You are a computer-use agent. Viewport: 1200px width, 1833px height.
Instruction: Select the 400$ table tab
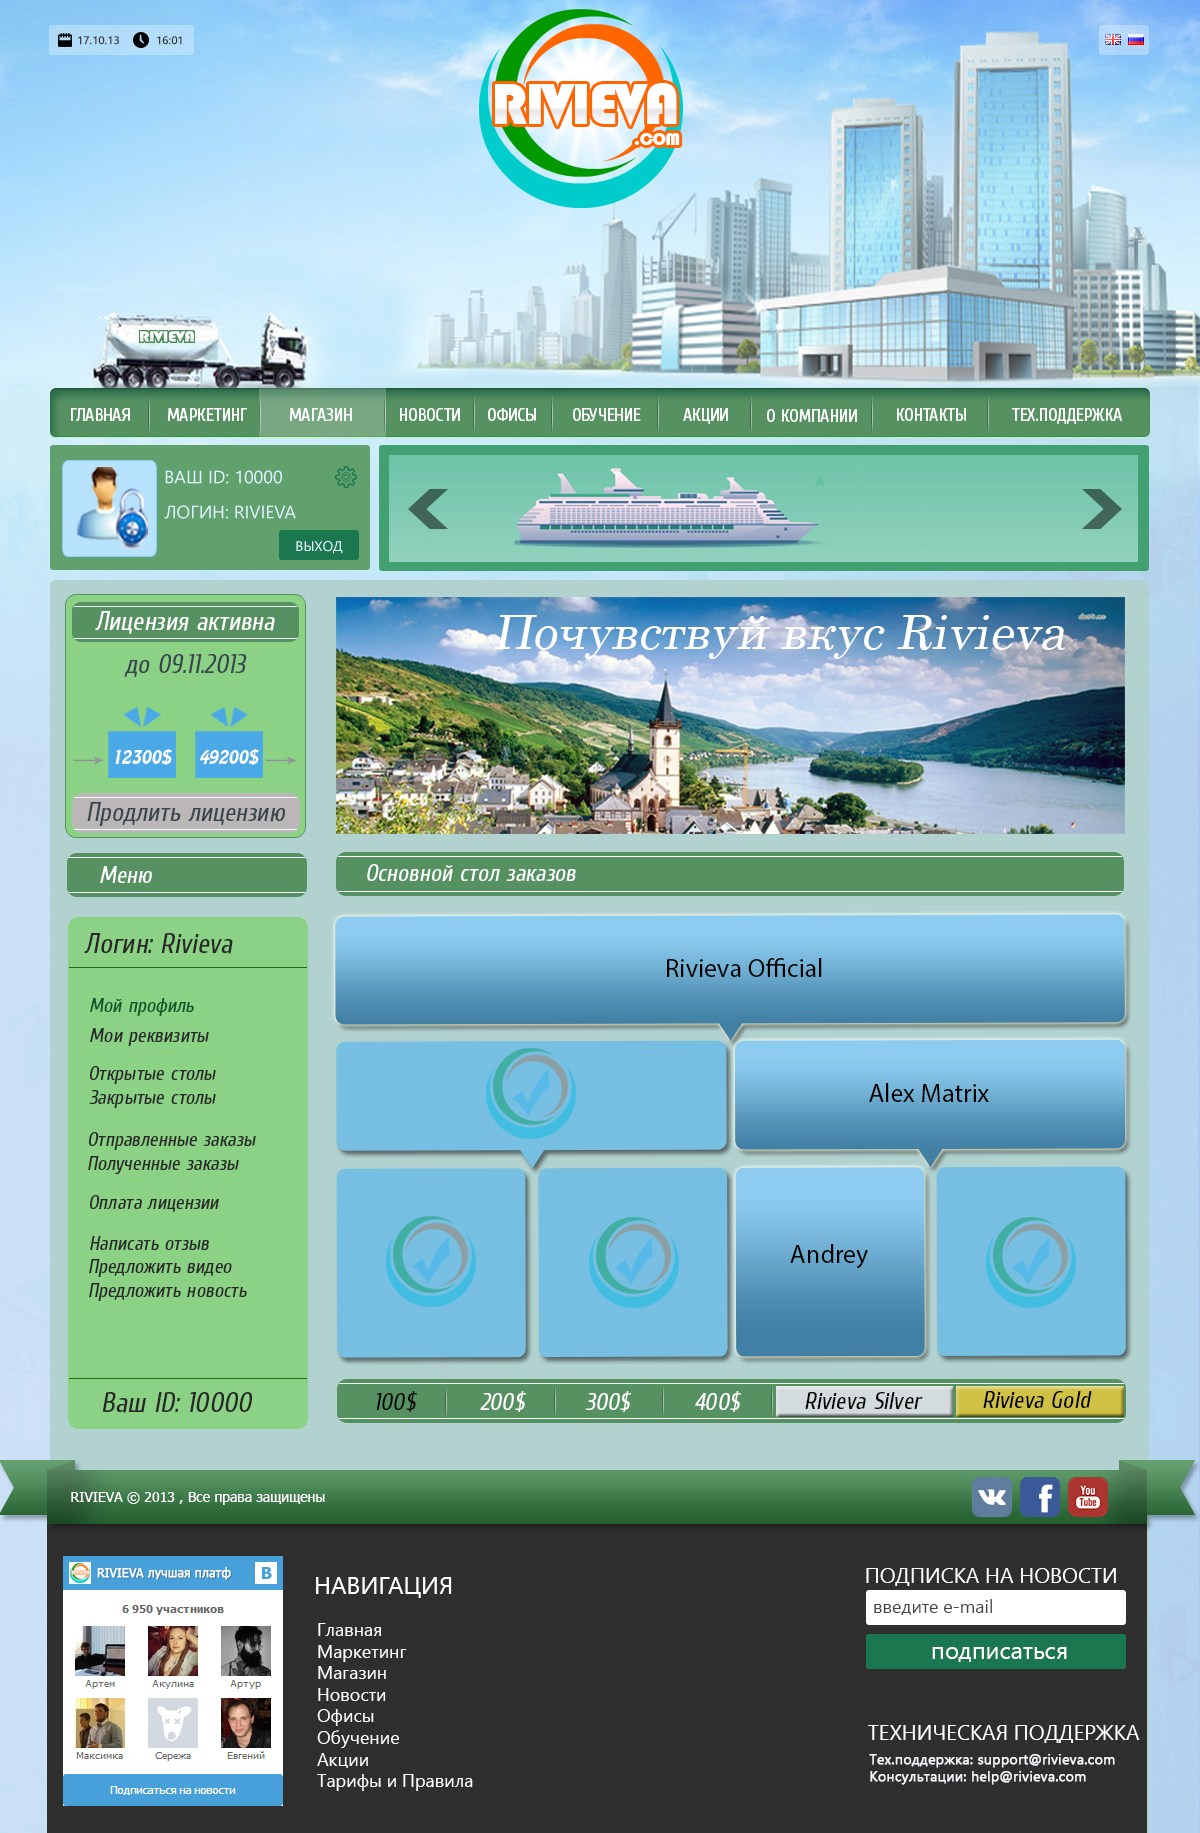718,1401
